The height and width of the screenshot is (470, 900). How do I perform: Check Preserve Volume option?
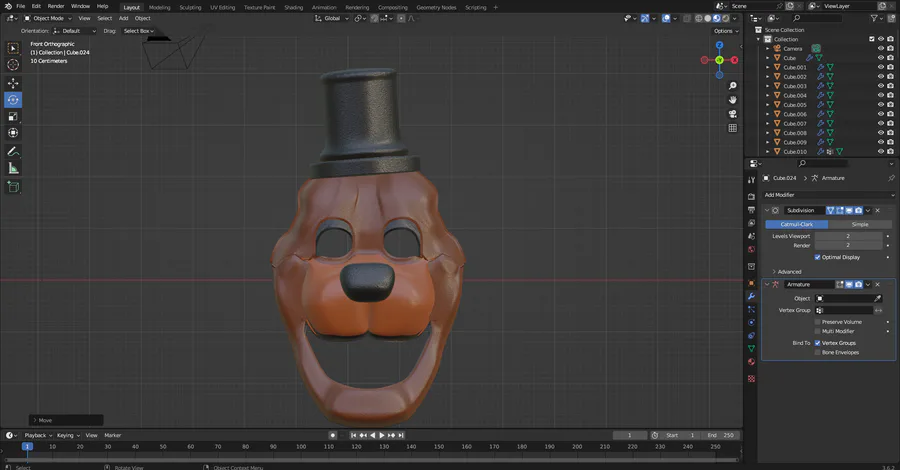coord(817,322)
